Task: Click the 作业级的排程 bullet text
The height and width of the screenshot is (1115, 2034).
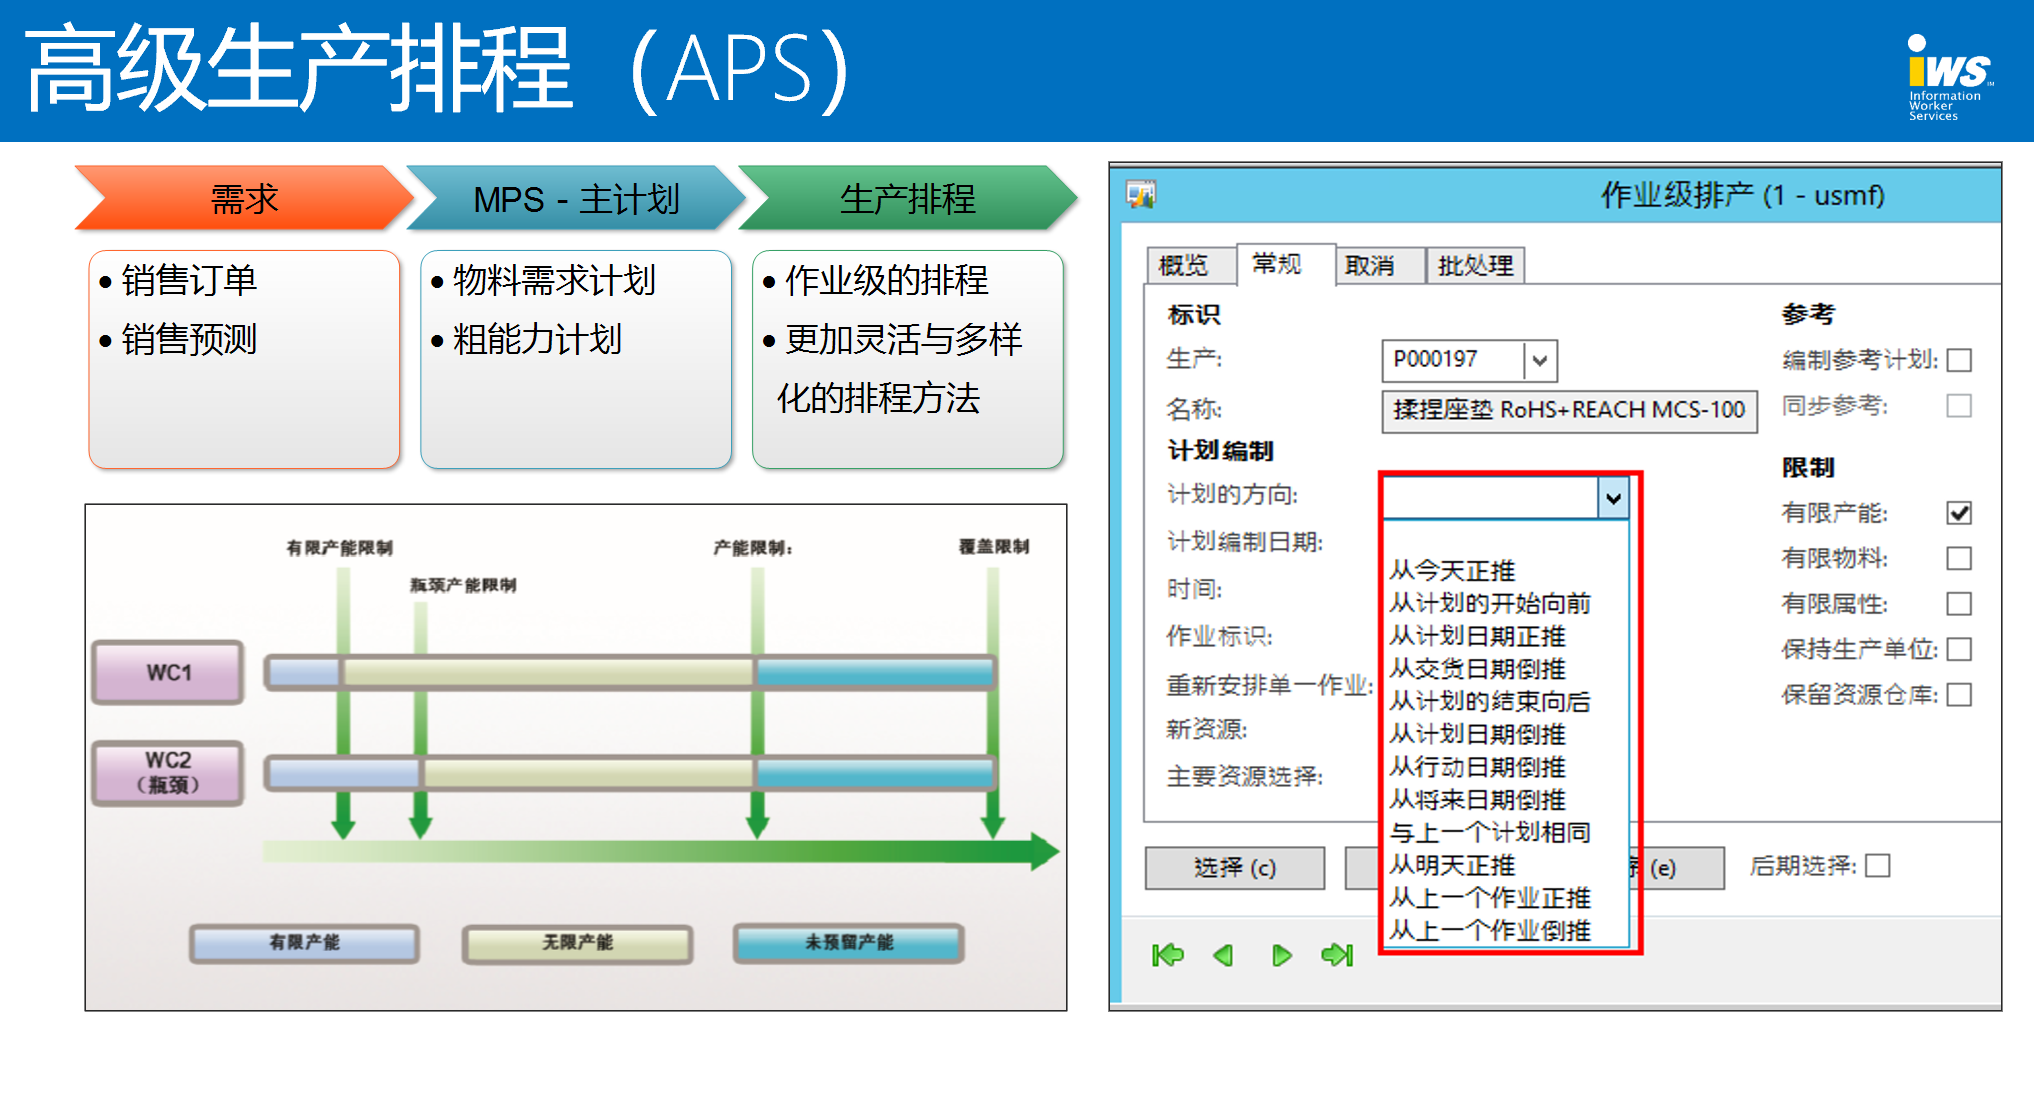Action: point(886,281)
